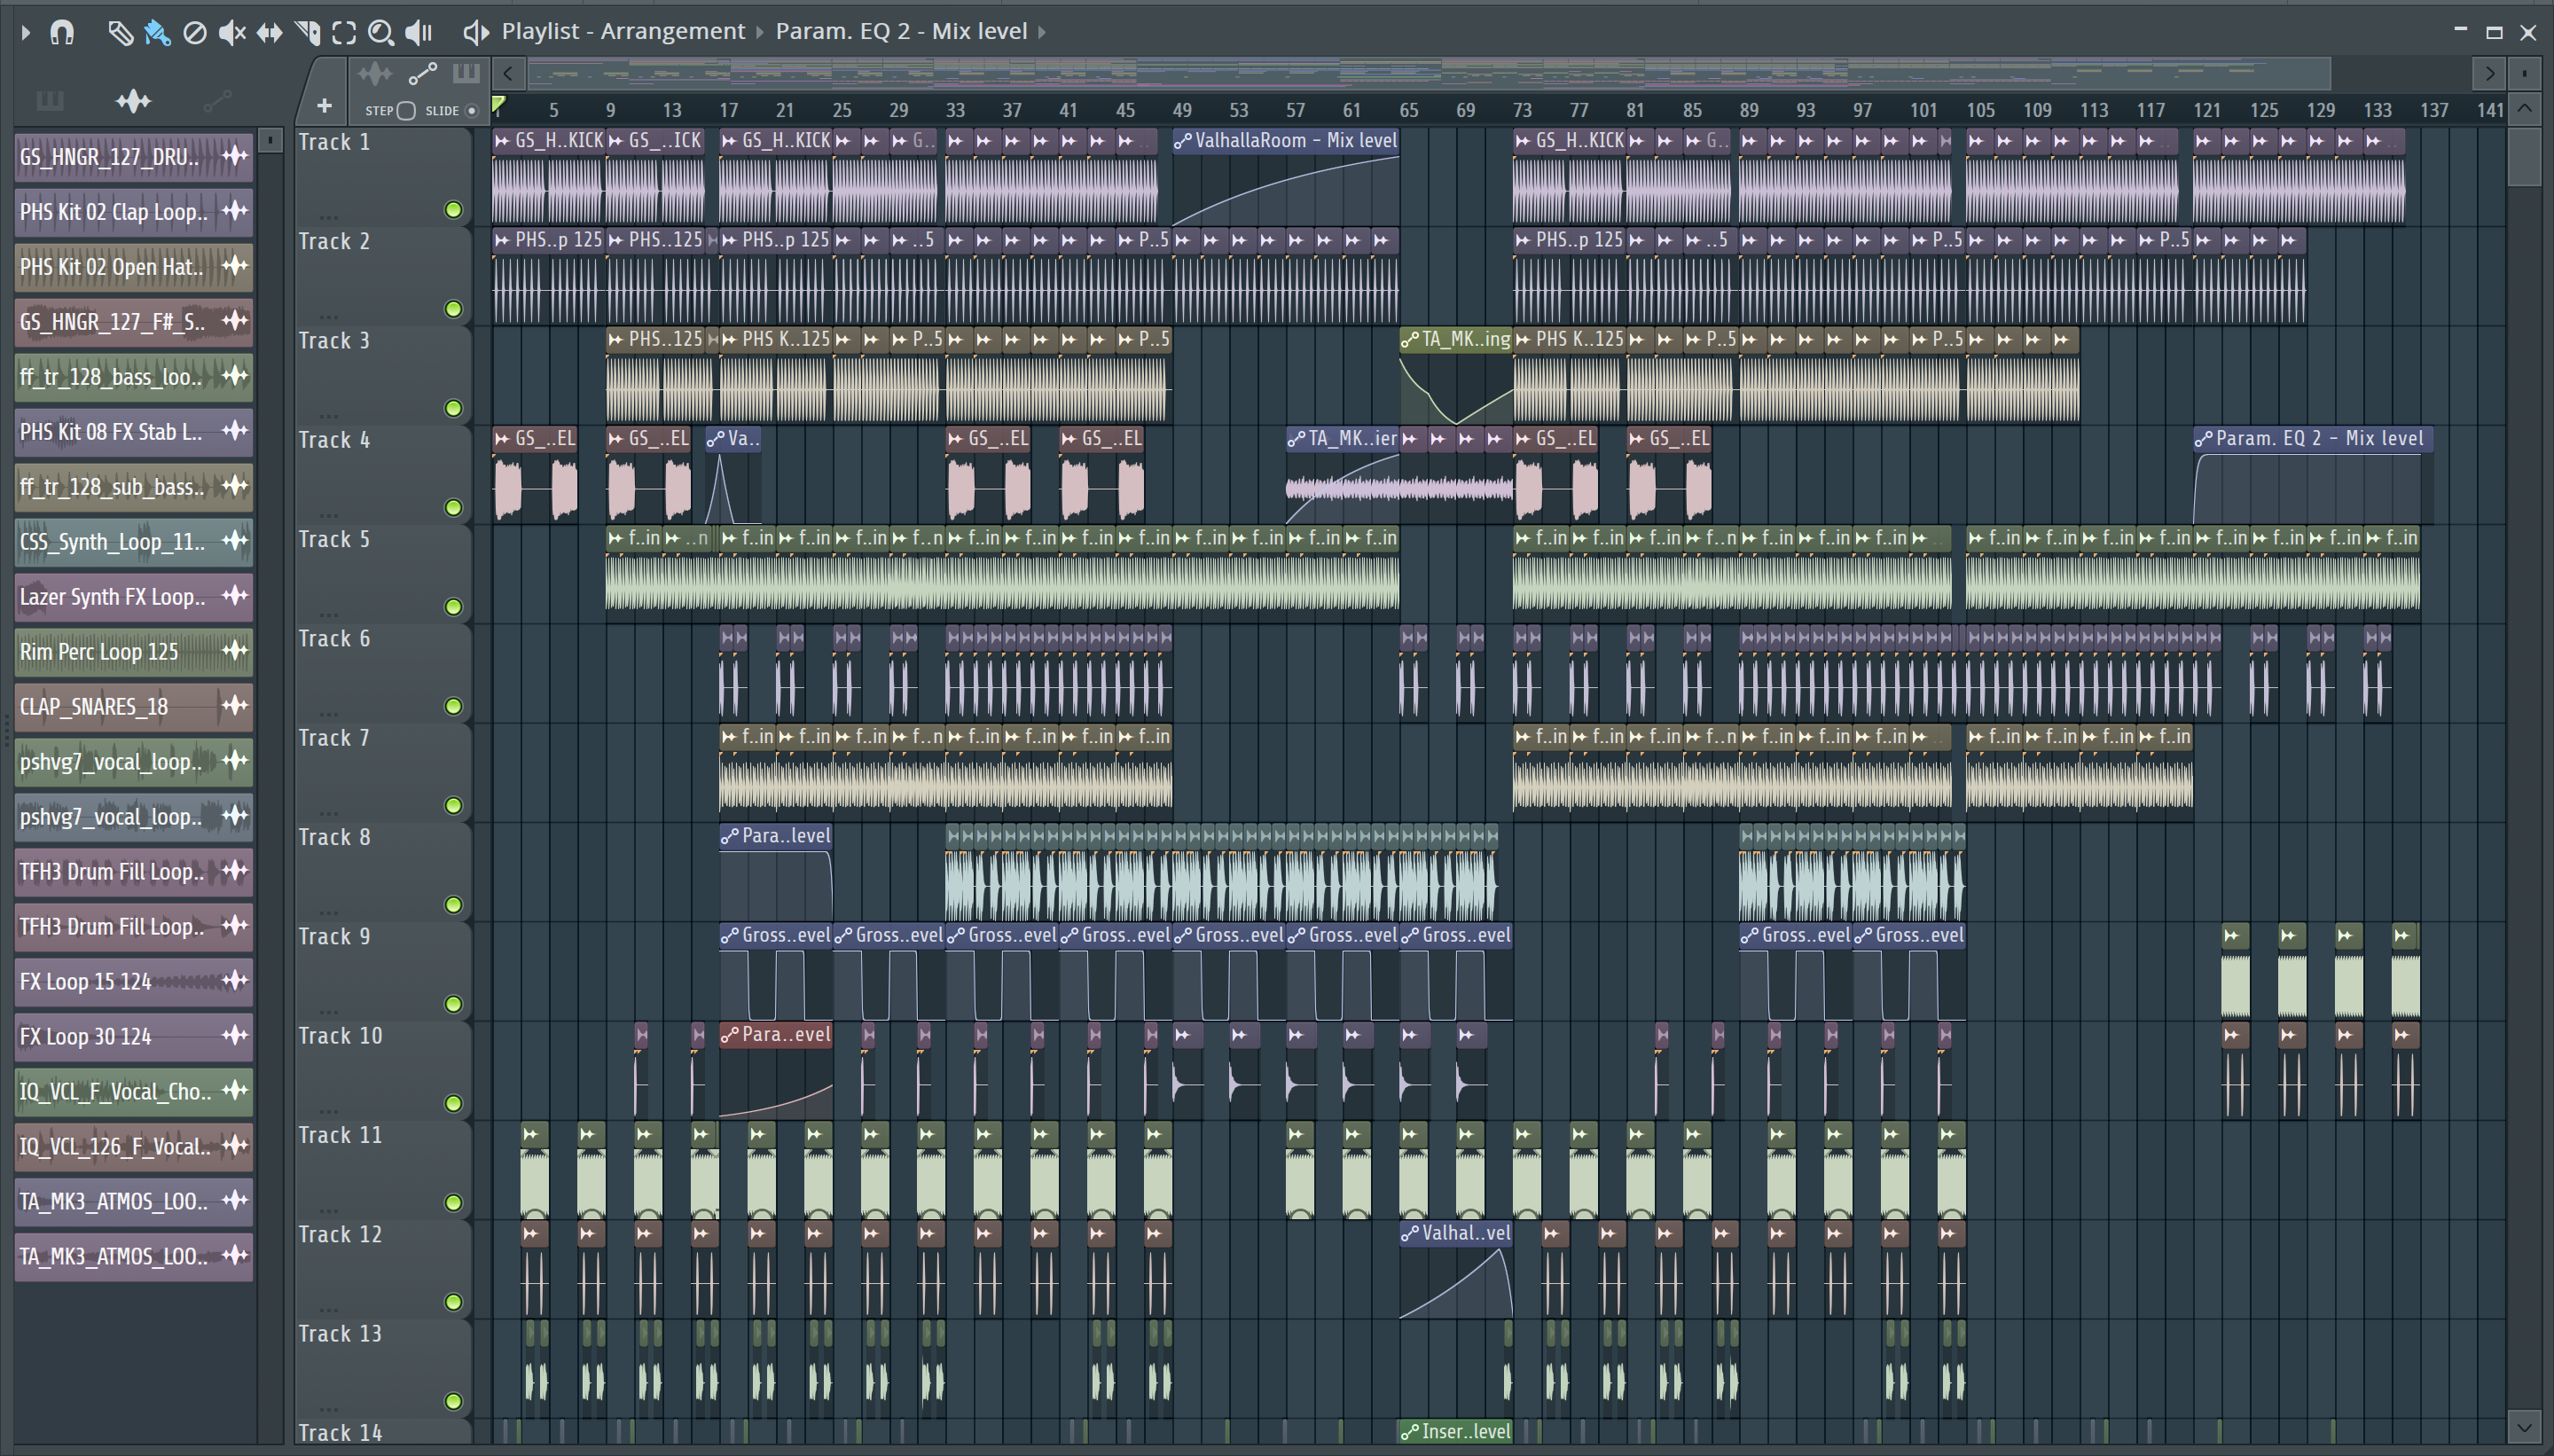Mute Track 2 using its green LED
The image size is (2554, 1456).
coord(453,309)
